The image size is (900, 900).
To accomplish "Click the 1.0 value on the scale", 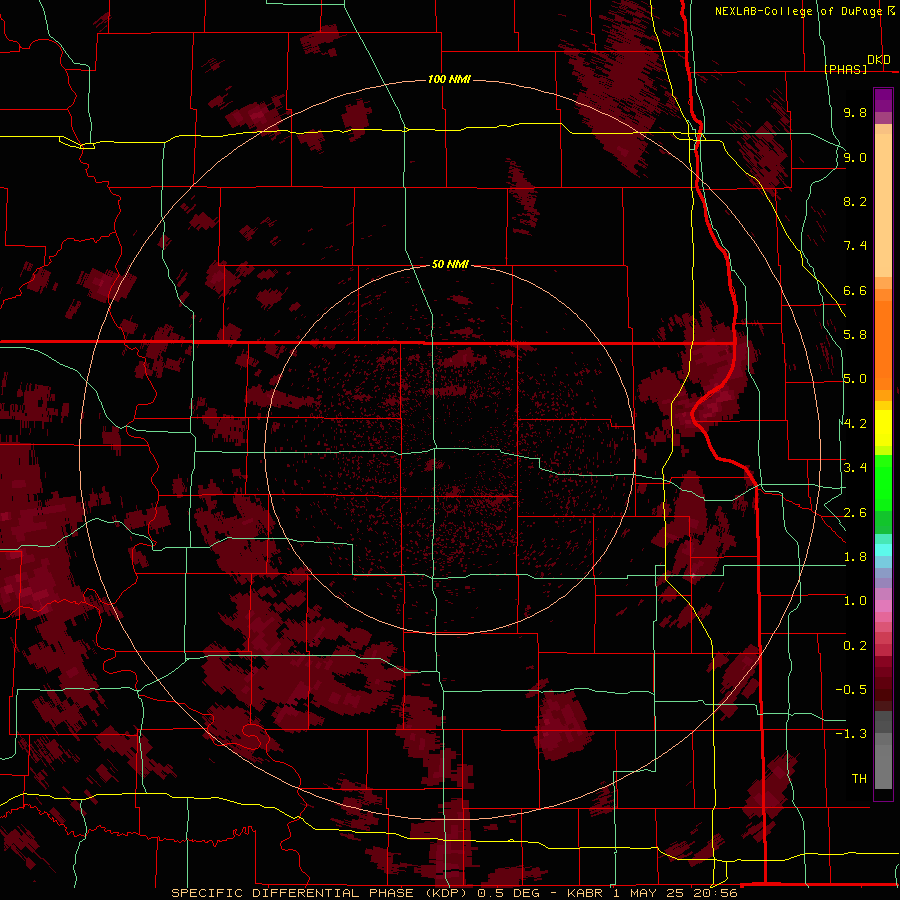I will [855, 601].
